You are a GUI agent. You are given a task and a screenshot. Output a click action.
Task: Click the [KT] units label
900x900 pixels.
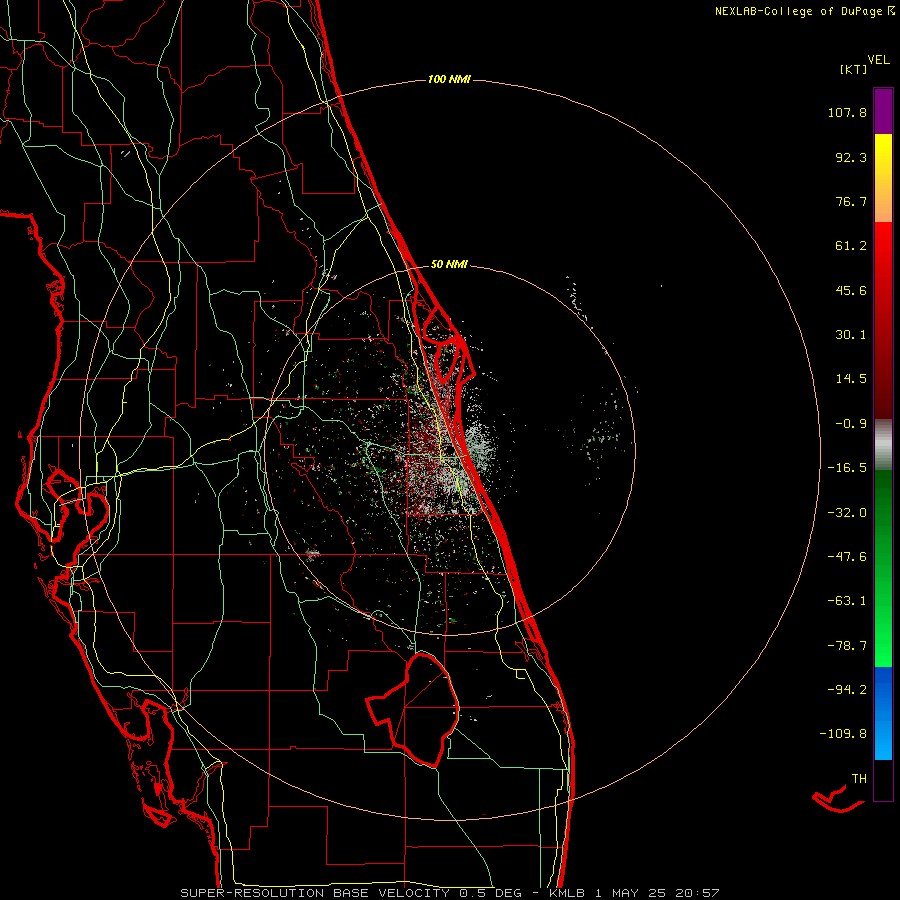point(853,69)
